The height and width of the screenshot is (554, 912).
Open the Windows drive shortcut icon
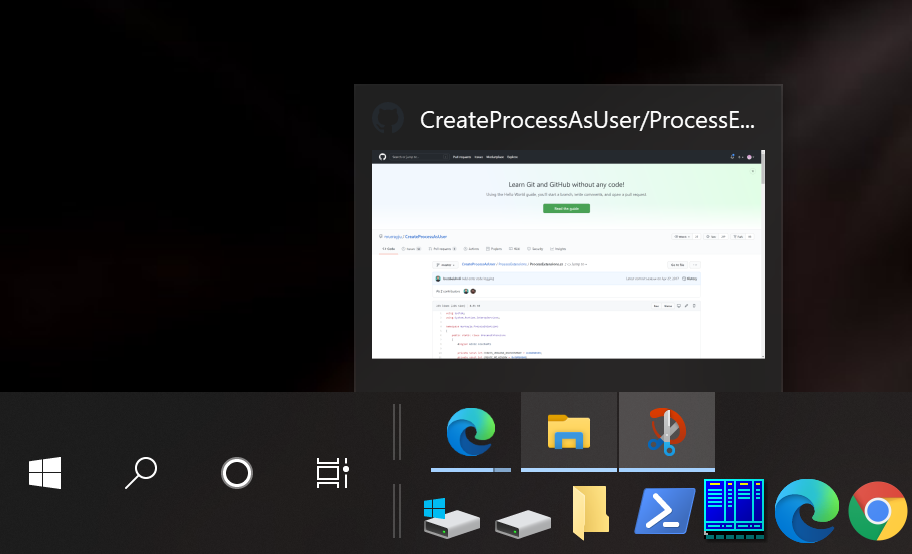pos(451,517)
